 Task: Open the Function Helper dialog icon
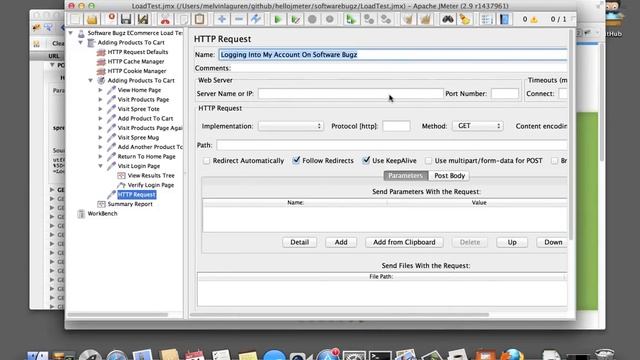[487, 19]
